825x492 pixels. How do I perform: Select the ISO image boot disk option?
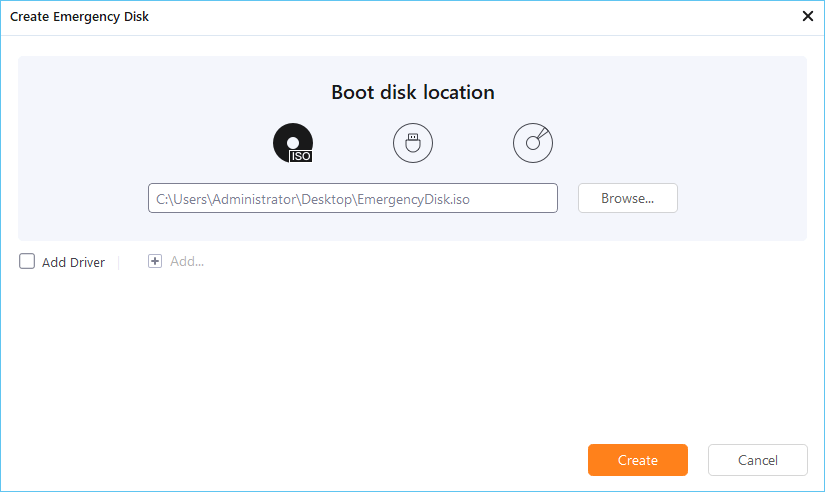click(x=293, y=143)
